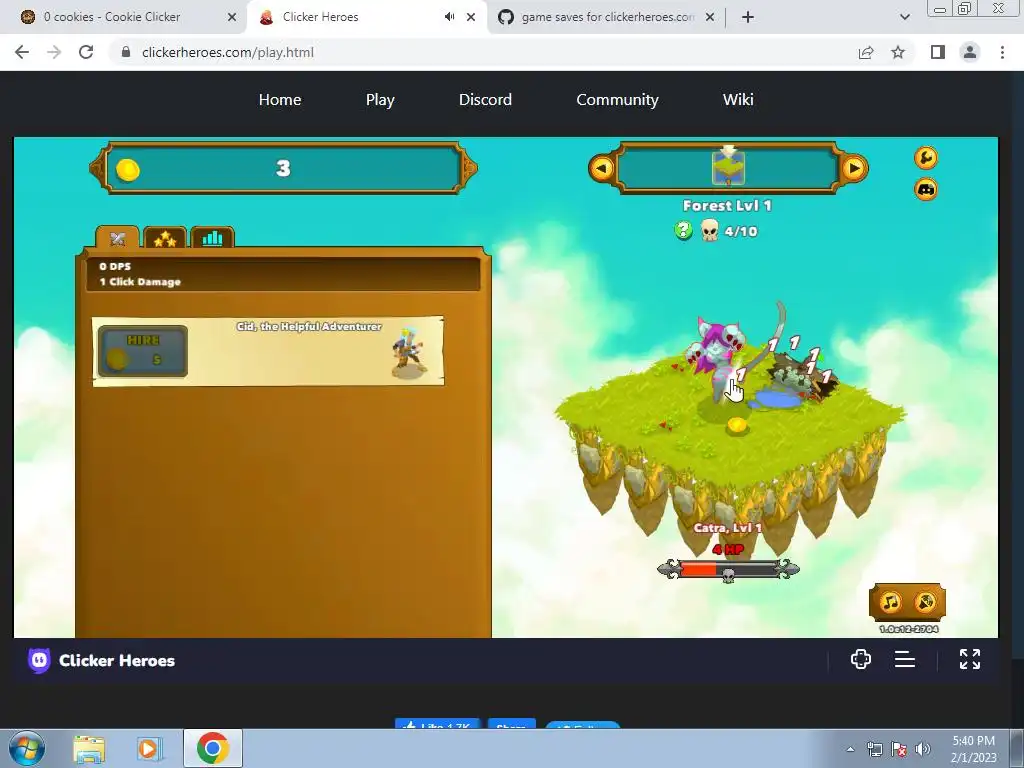Open the Chrome profile menu
This screenshot has width=1024, height=768.
[970, 52]
